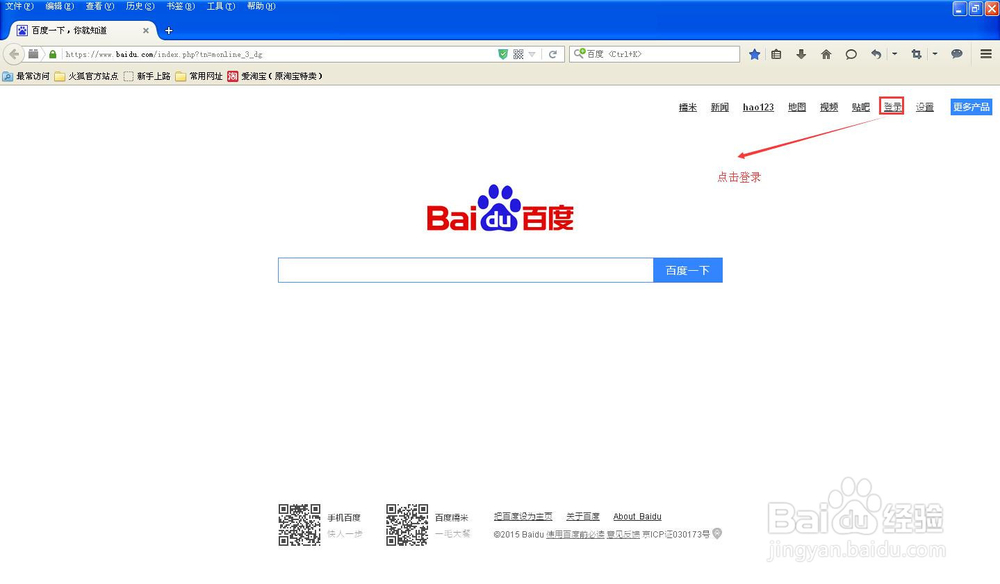The image size is (1000, 584).
Task: Bookmark this page with the star icon
Action: coord(754,54)
